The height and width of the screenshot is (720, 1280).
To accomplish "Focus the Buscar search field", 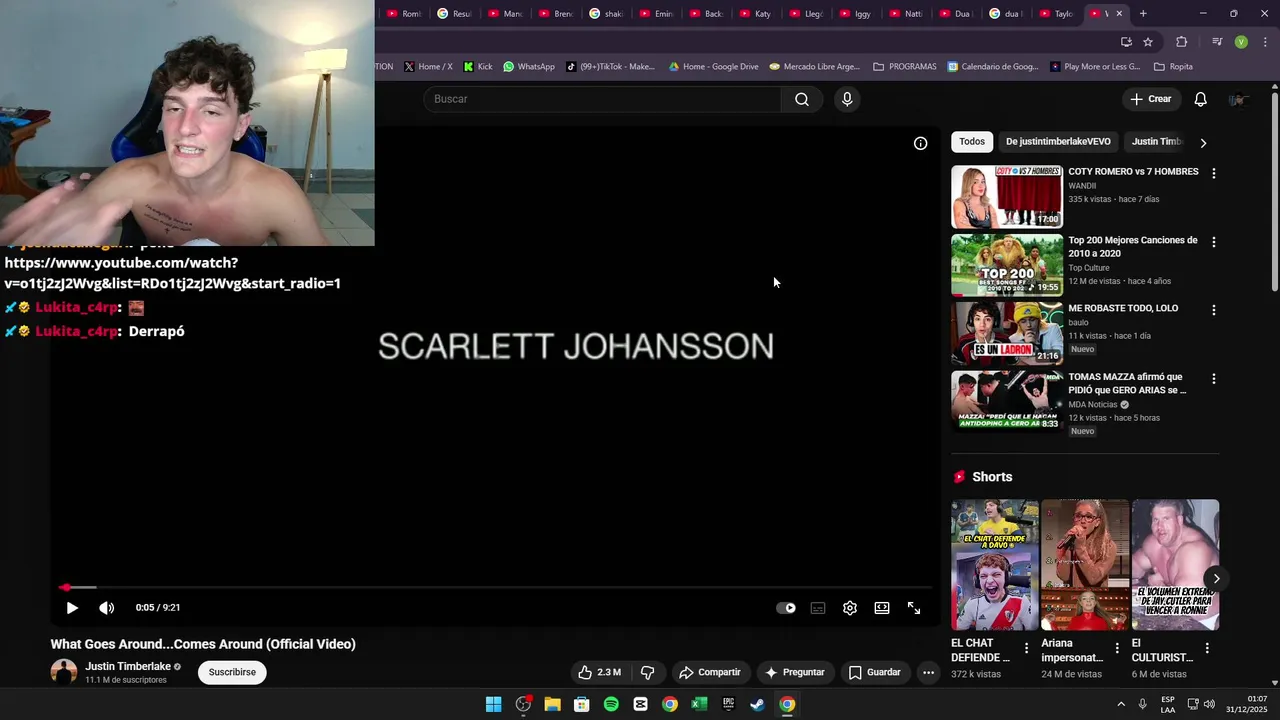I will [x=603, y=99].
